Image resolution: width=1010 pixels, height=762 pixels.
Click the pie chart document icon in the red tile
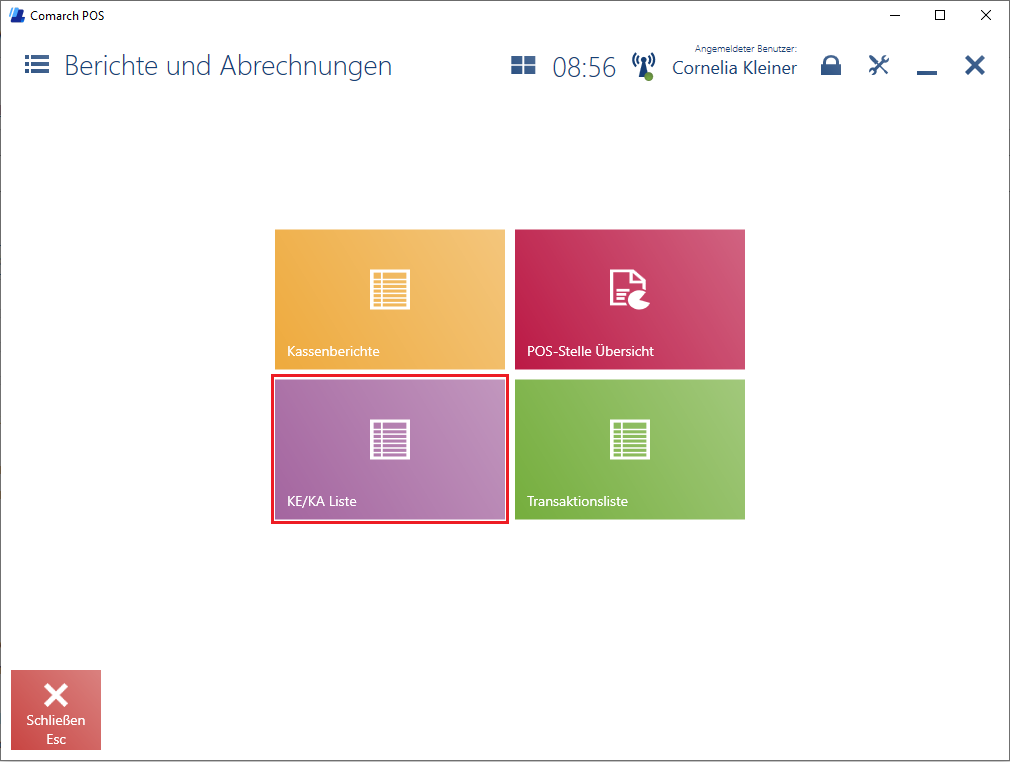tap(629, 289)
